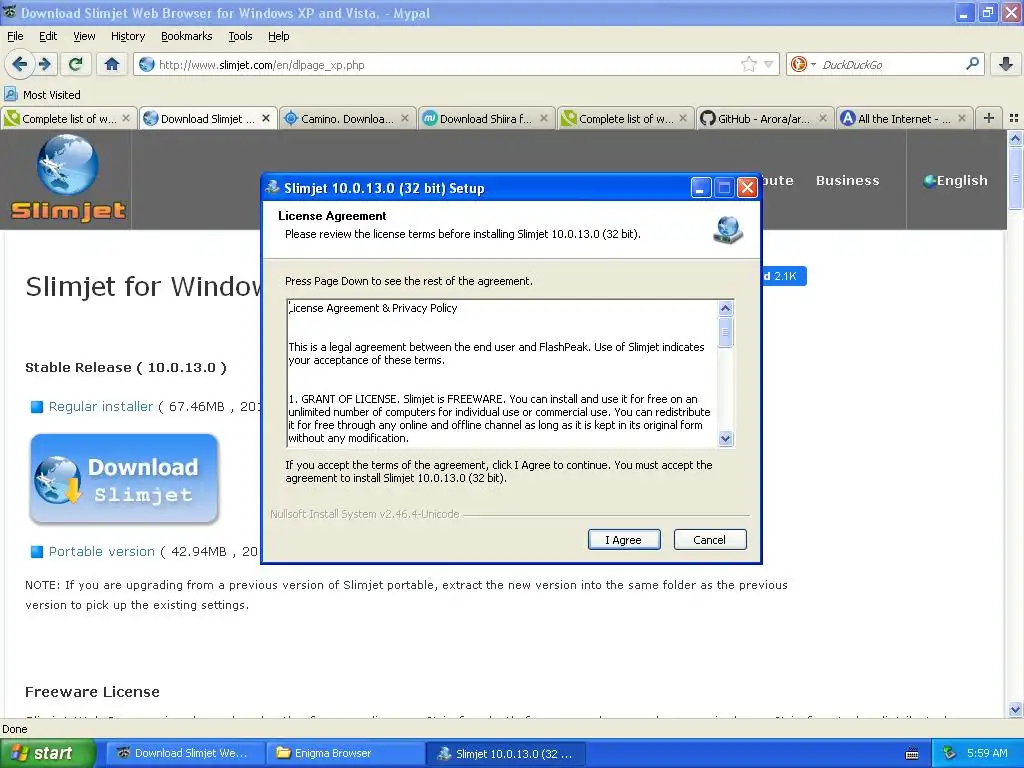This screenshot has width=1024, height=768.
Task: Click the browser Back arrow button
Action: (20, 64)
